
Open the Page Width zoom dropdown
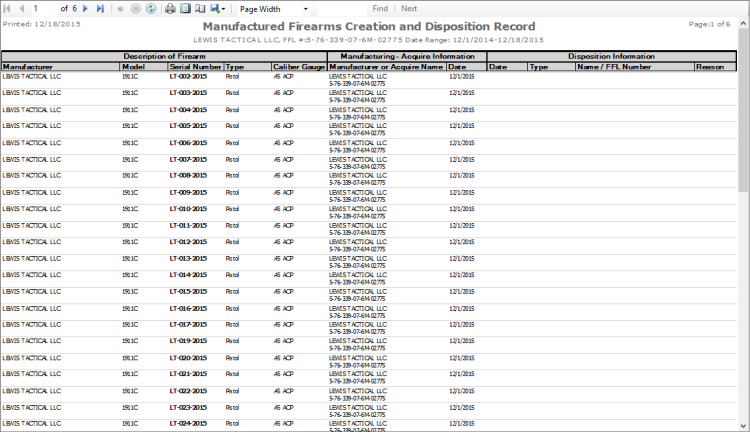[274, 9]
